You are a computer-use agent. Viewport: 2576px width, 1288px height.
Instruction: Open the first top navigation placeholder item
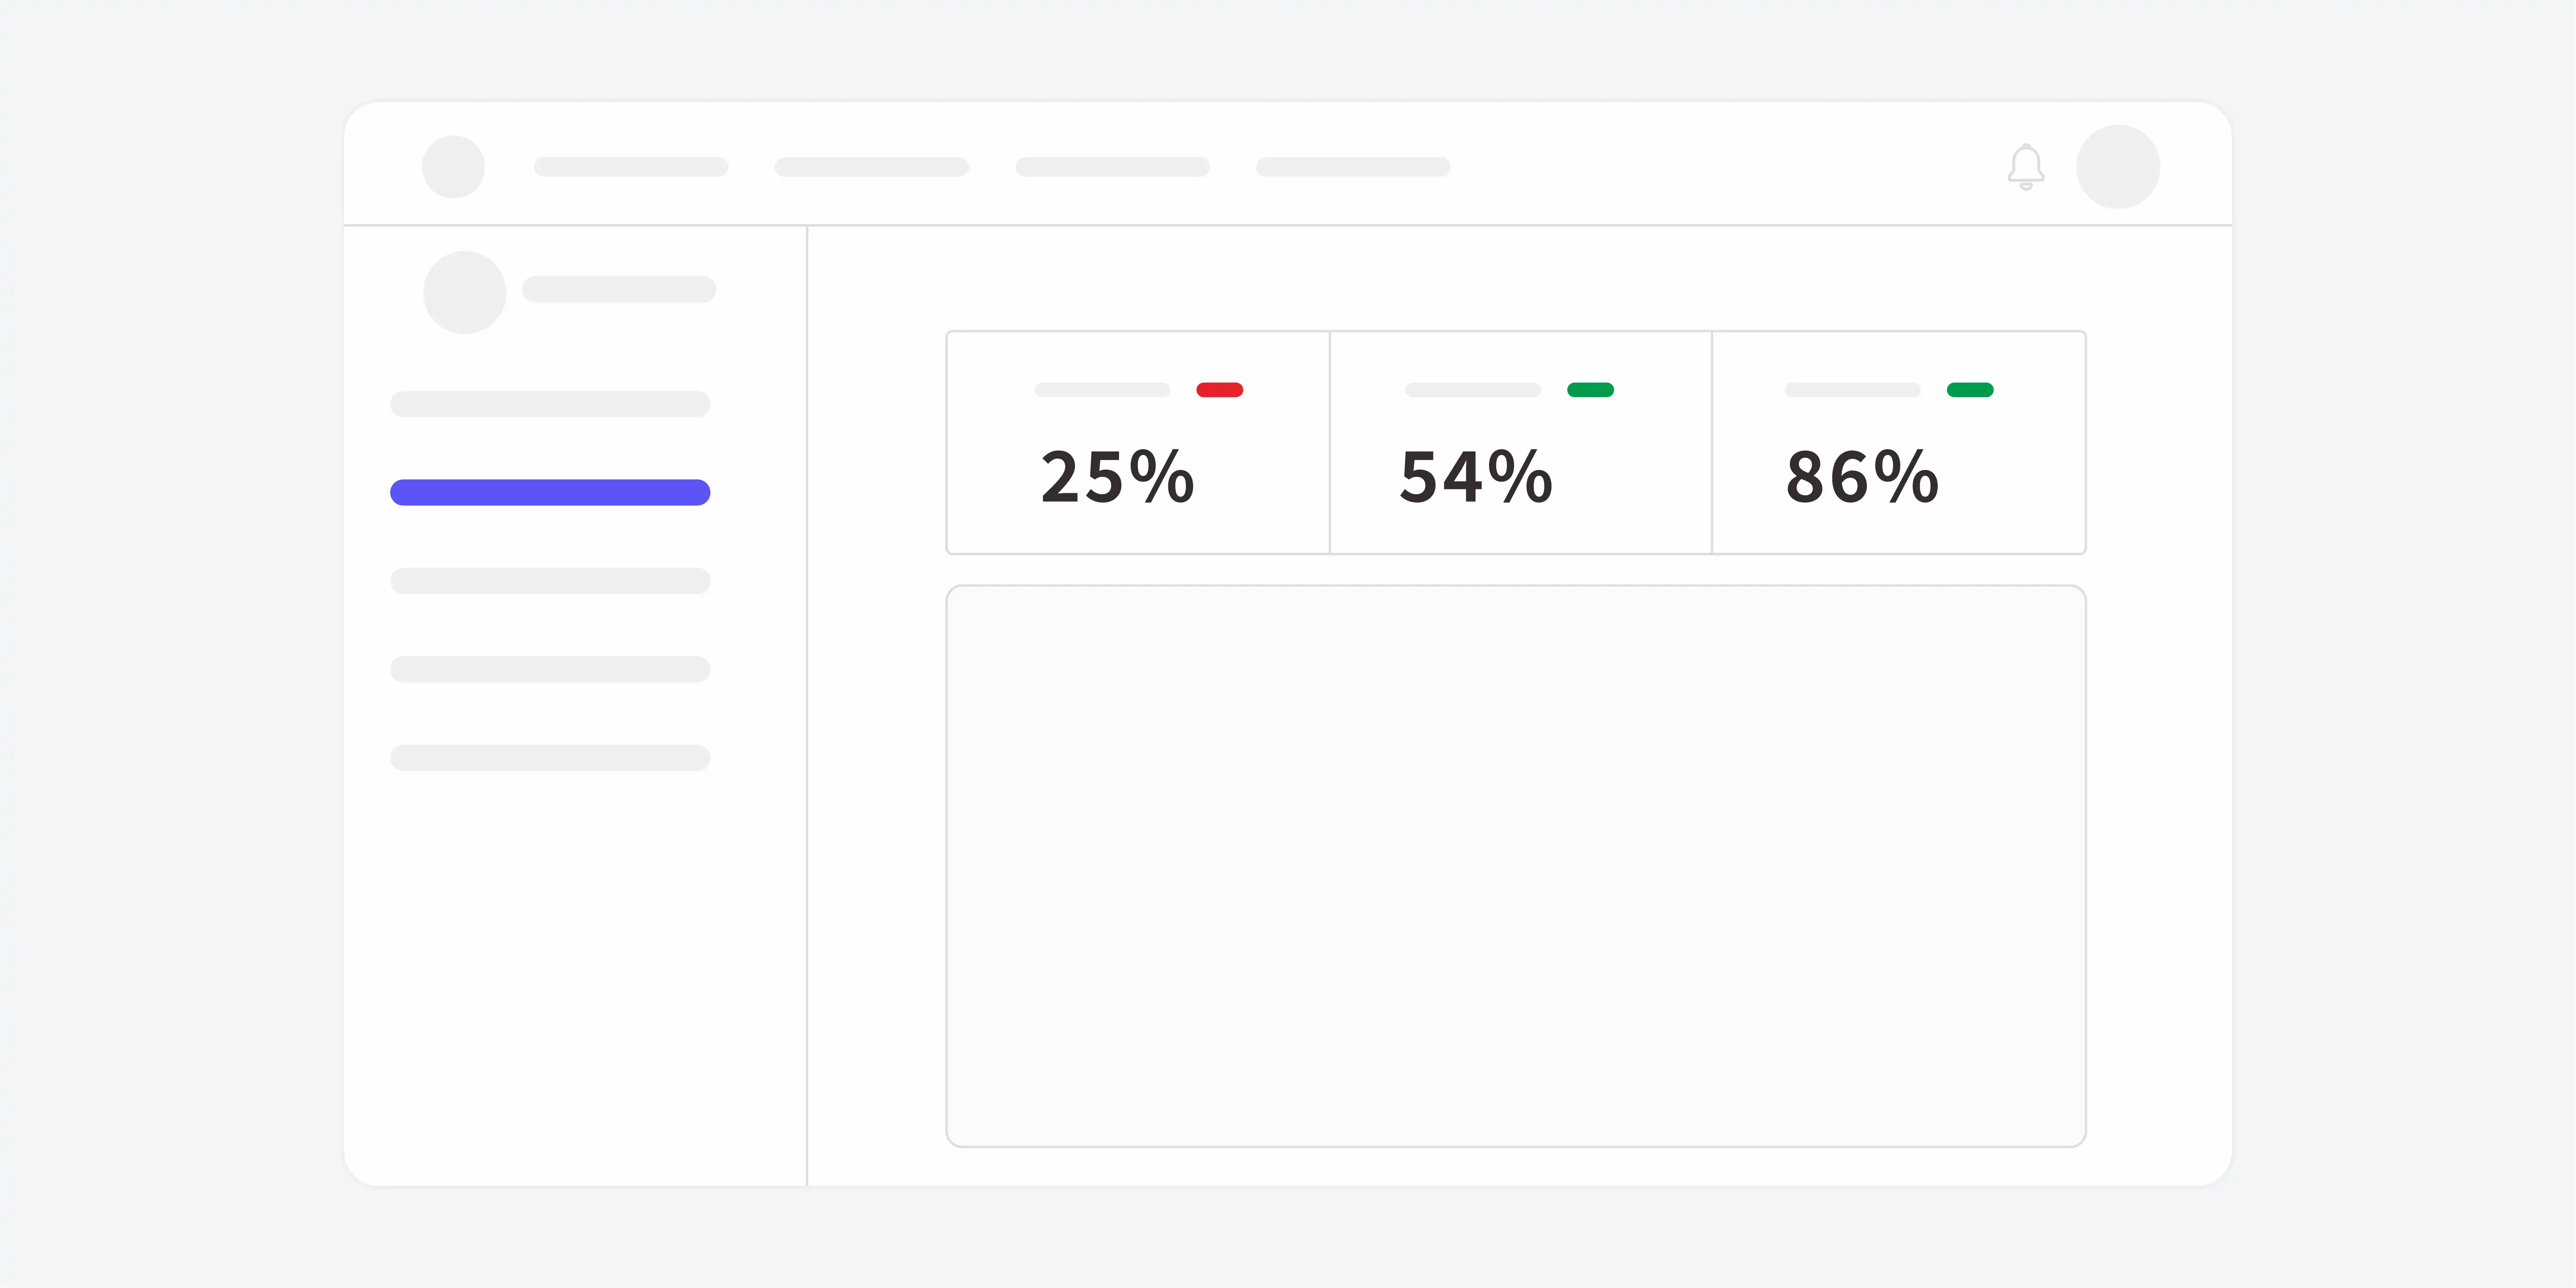point(631,167)
